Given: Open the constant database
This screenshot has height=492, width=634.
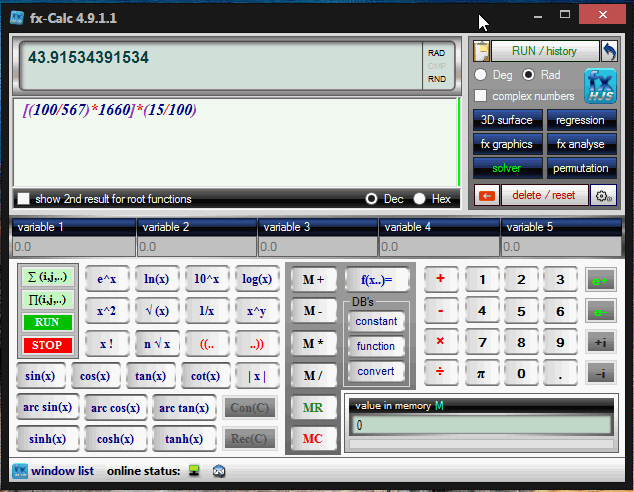Looking at the screenshot, I should [x=376, y=322].
